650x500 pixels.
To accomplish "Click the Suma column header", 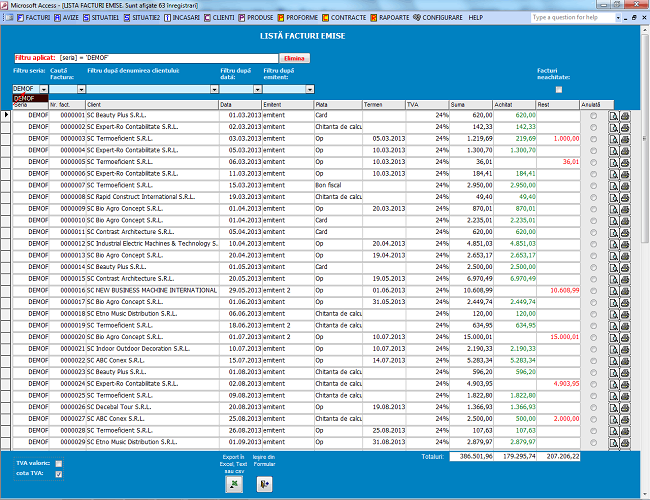I will pyautogui.click(x=471, y=105).
